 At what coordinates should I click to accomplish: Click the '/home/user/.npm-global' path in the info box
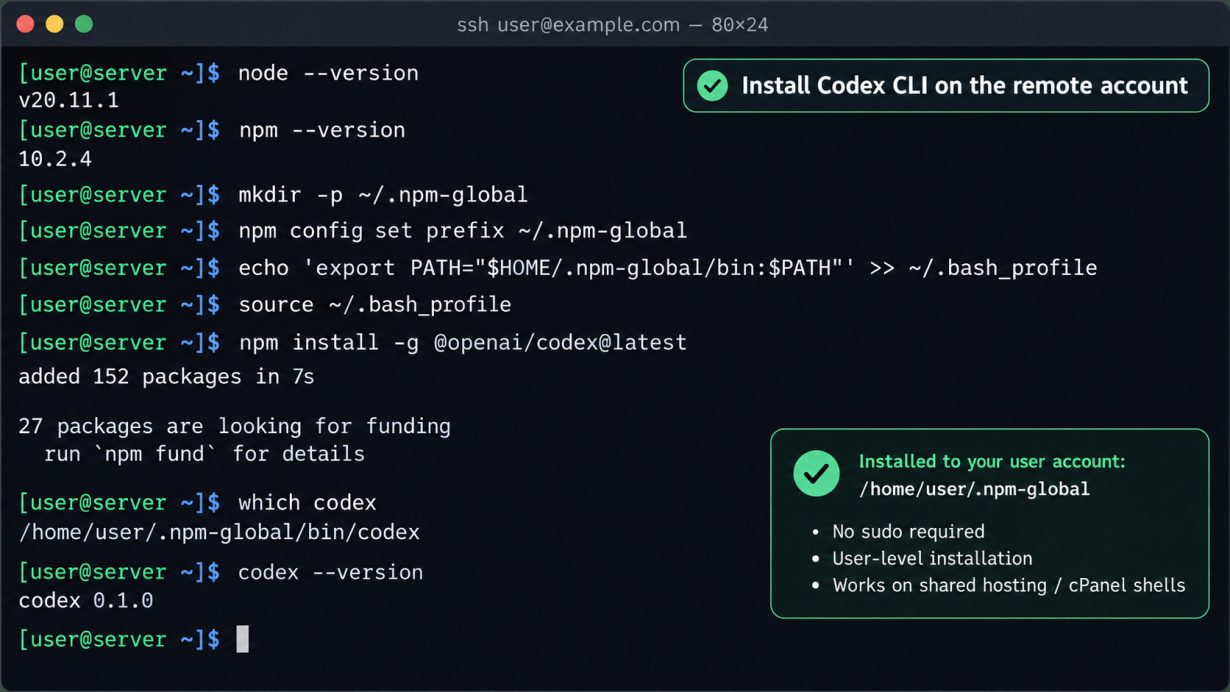pos(974,489)
